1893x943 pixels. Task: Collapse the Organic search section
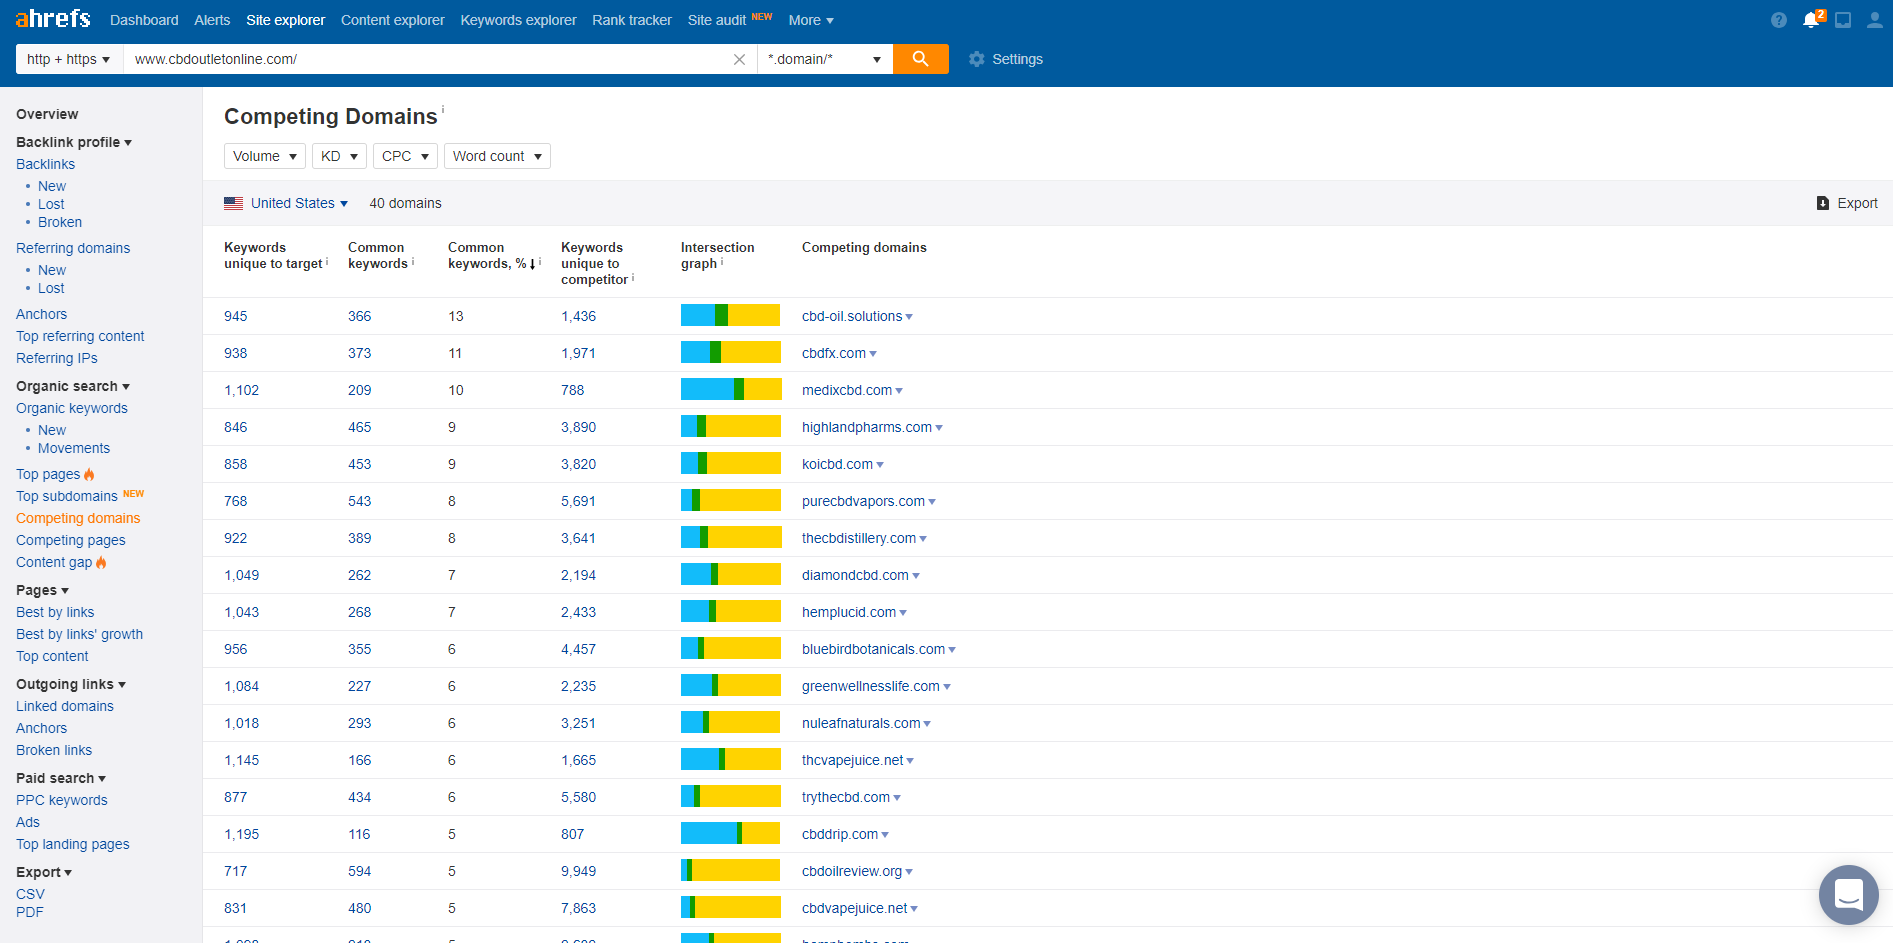[x=73, y=386]
